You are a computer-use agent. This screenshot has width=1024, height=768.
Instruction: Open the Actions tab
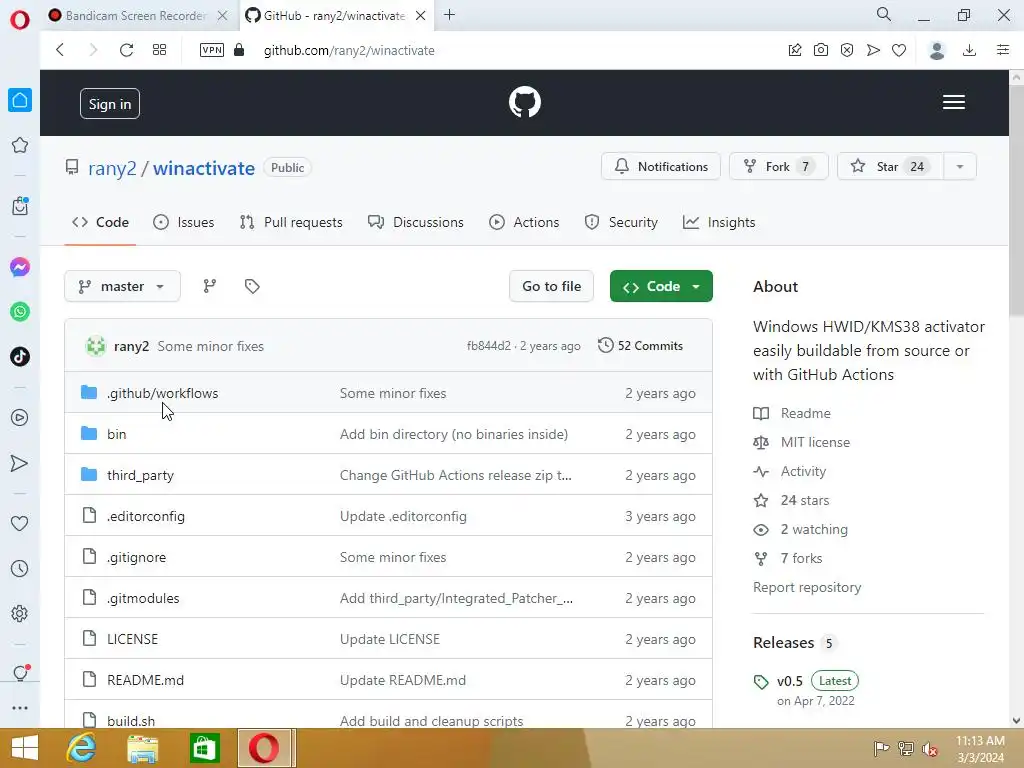pos(524,223)
